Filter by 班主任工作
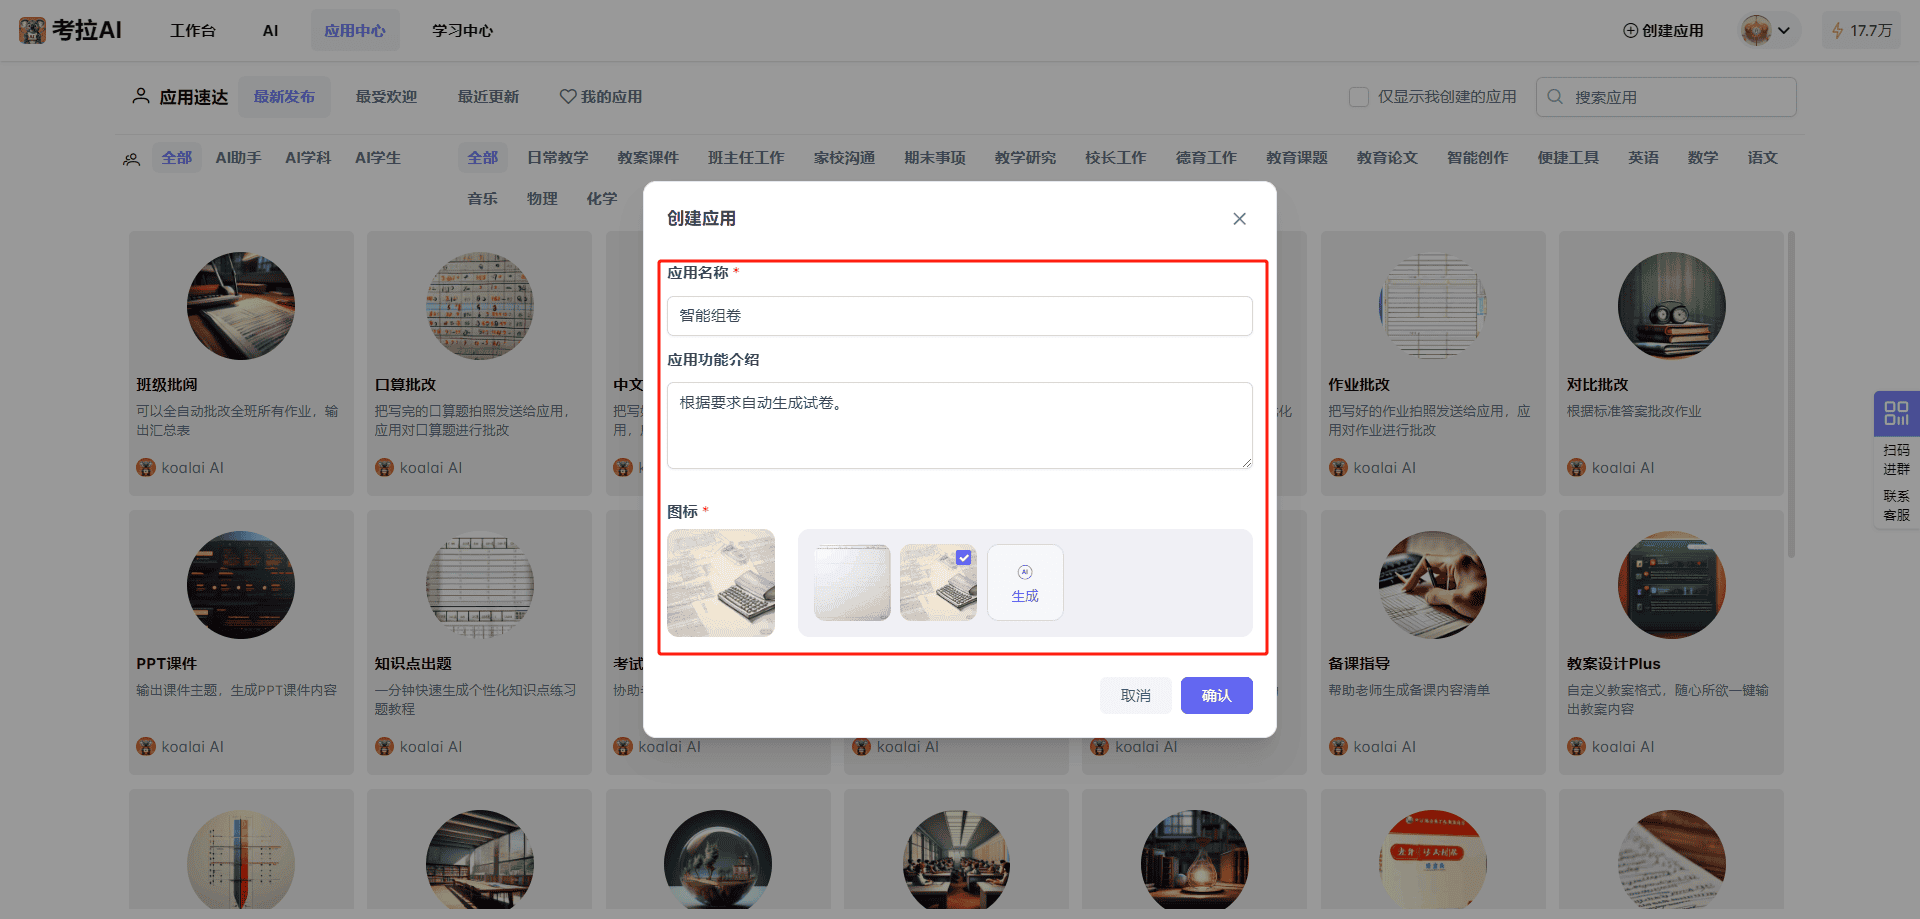The height and width of the screenshot is (919, 1920). [x=746, y=158]
